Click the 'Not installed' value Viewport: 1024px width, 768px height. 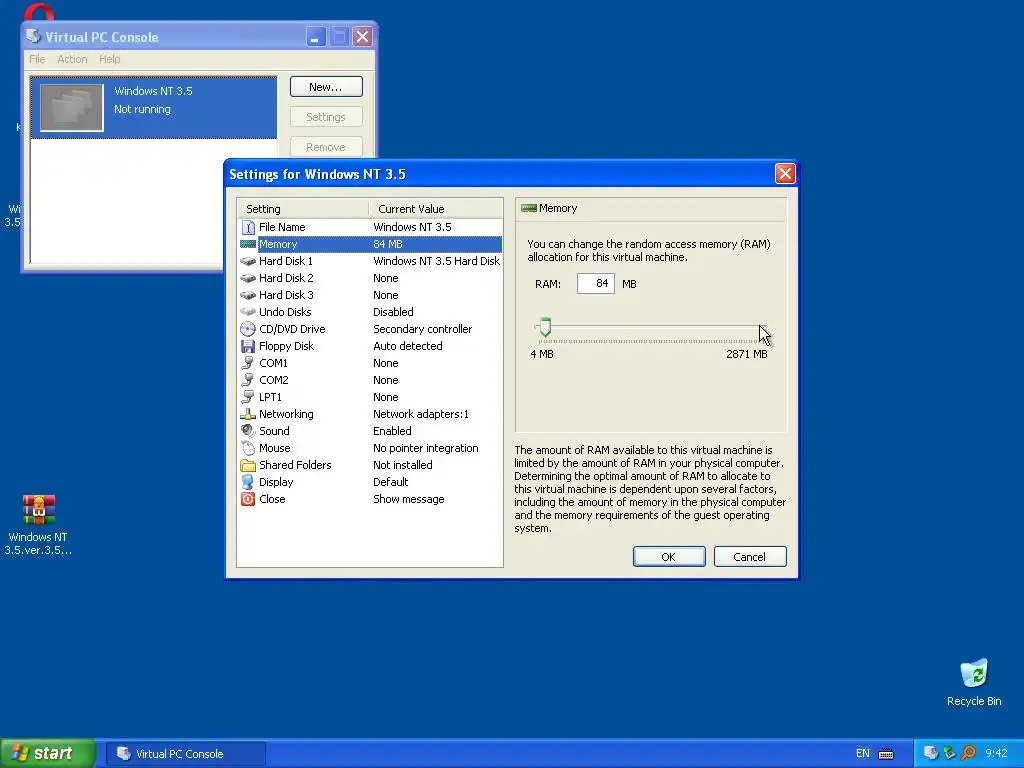click(x=403, y=465)
